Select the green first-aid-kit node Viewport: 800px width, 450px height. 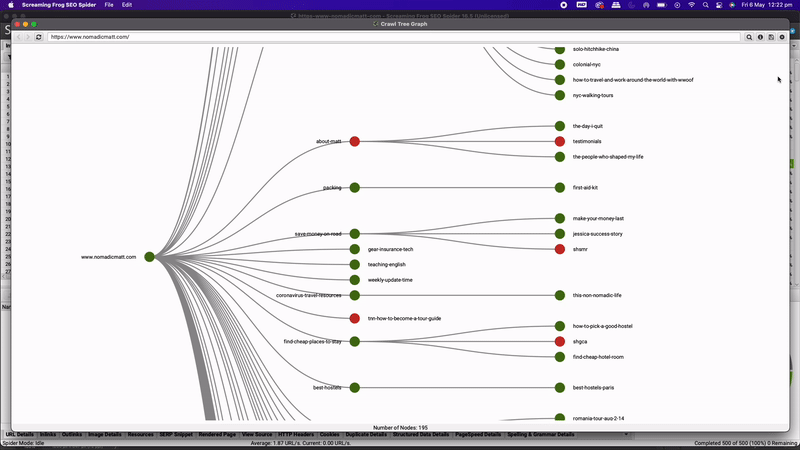pos(560,188)
